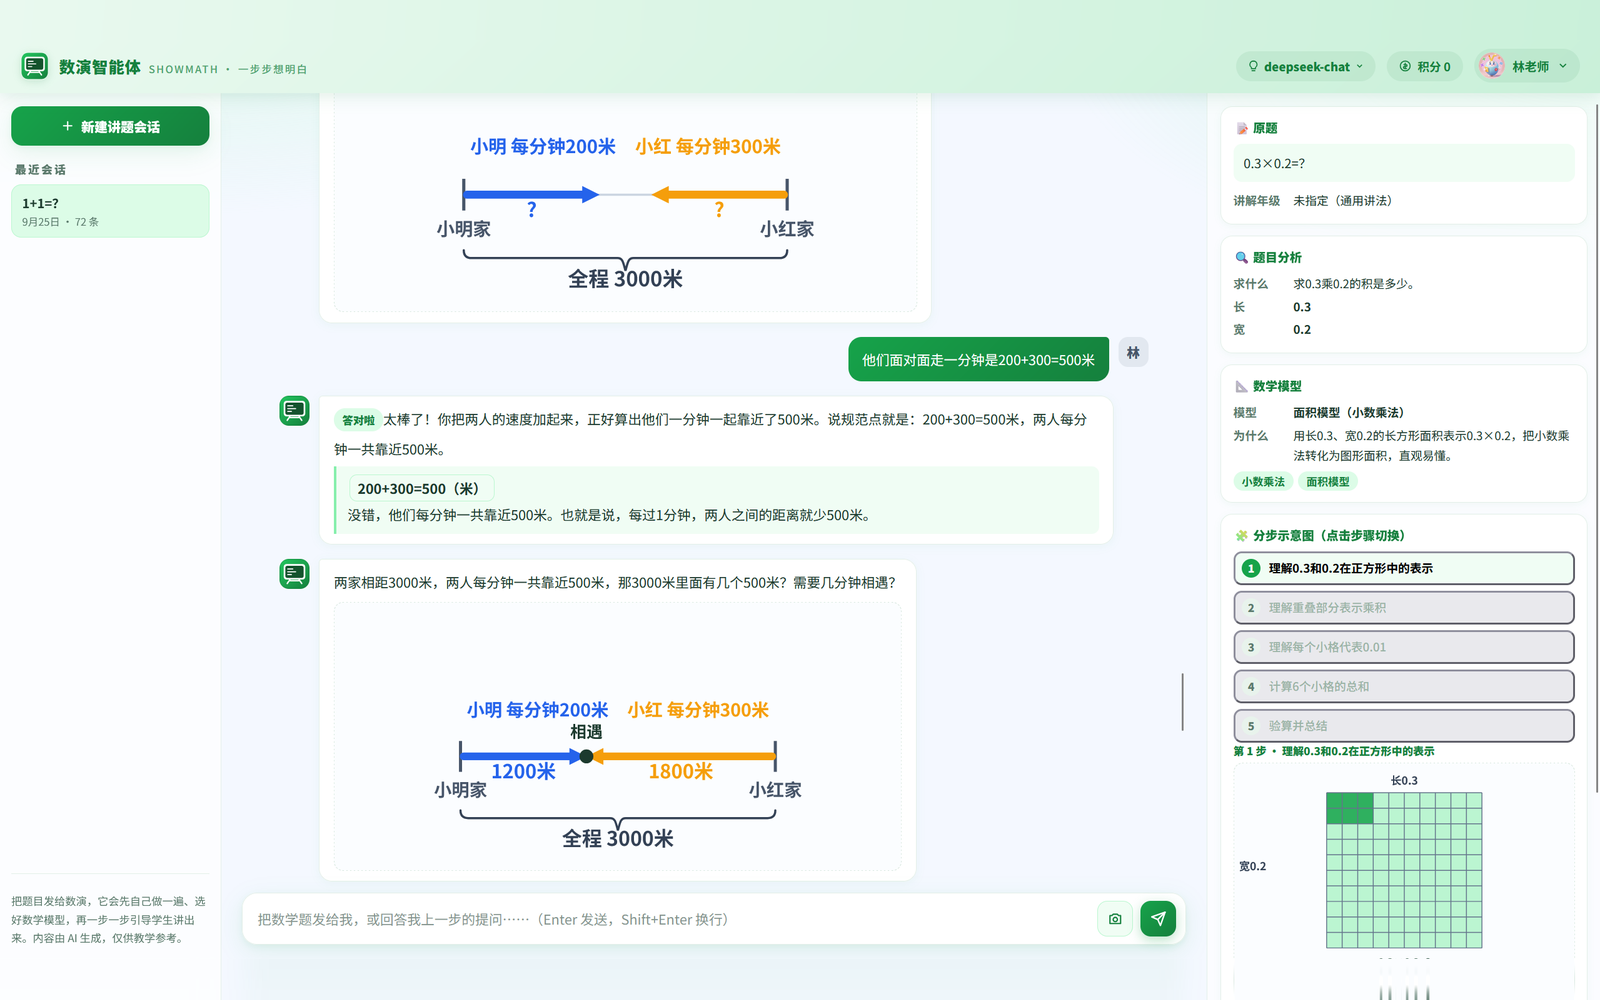This screenshot has height=1000, width=1600.
Task: Click the 积分 0 points badge
Action: (1424, 66)
